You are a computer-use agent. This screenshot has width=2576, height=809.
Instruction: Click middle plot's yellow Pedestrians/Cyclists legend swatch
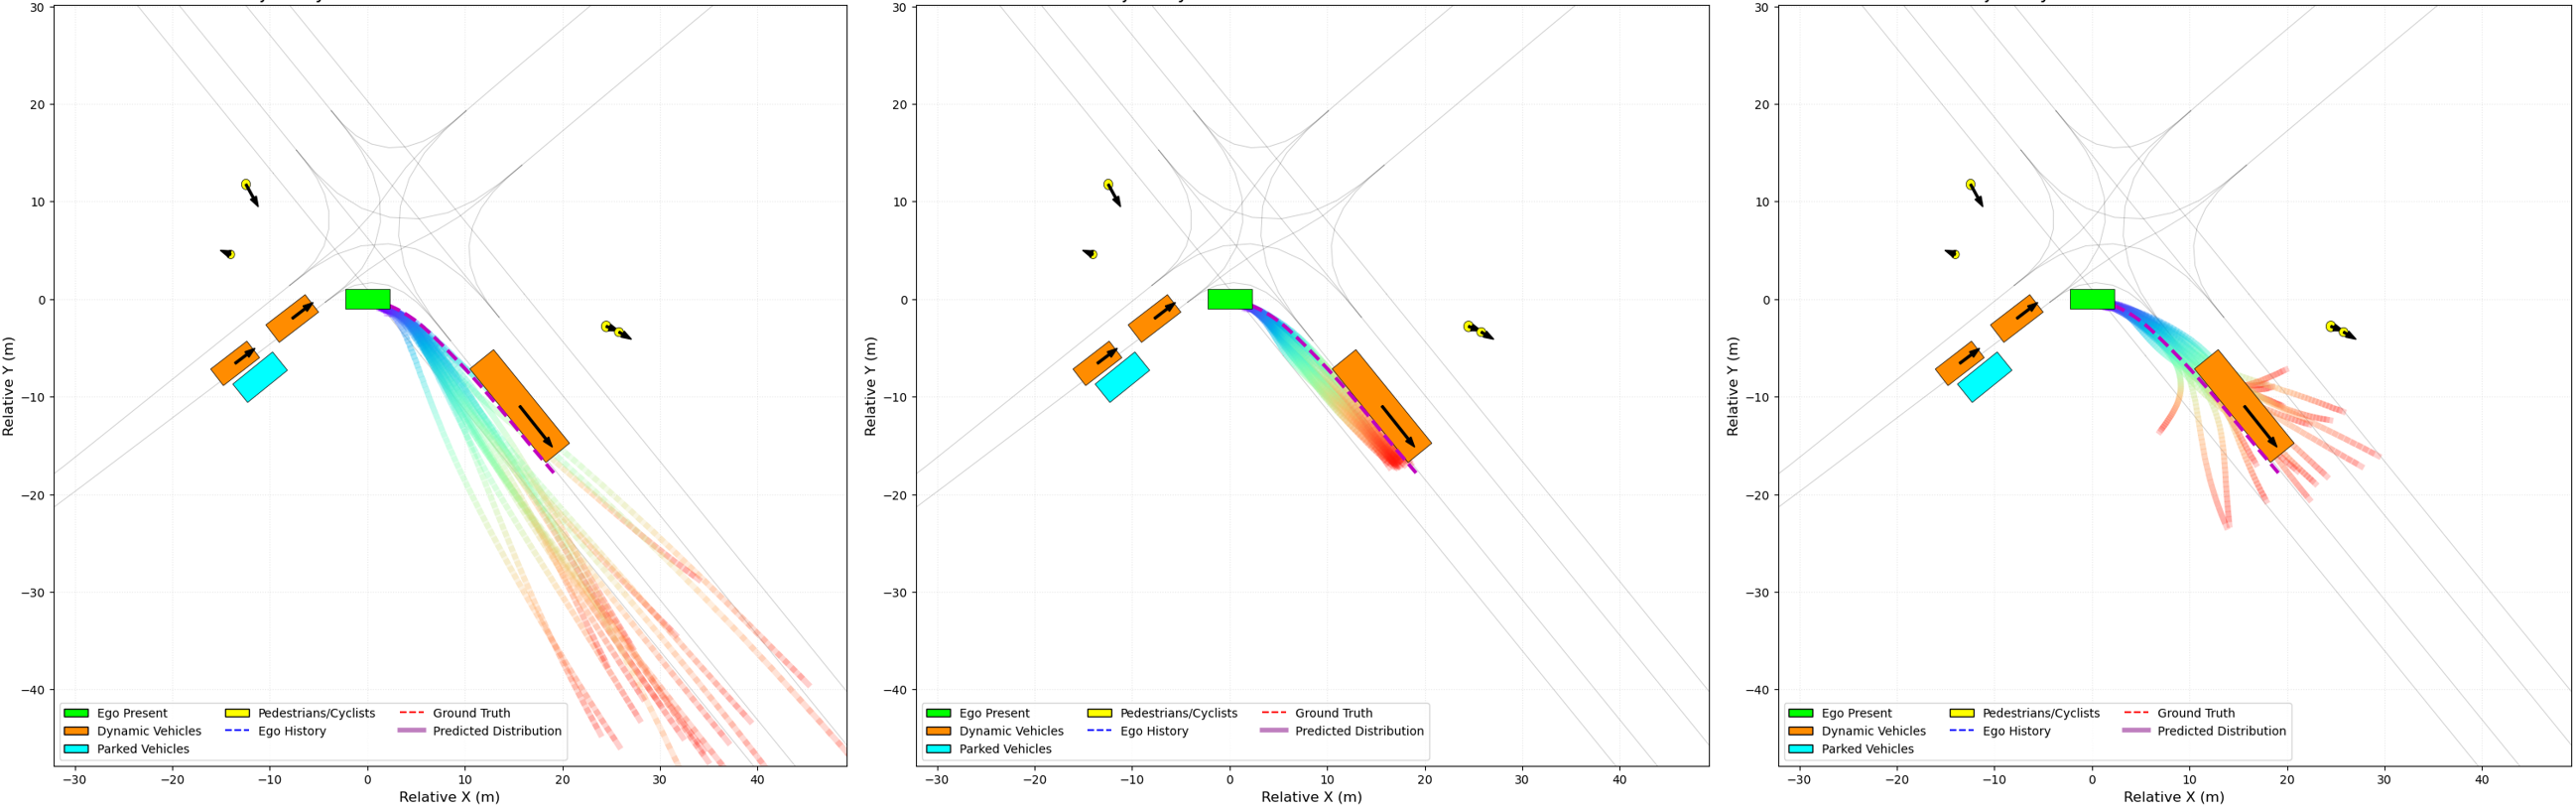point(1099,713)
